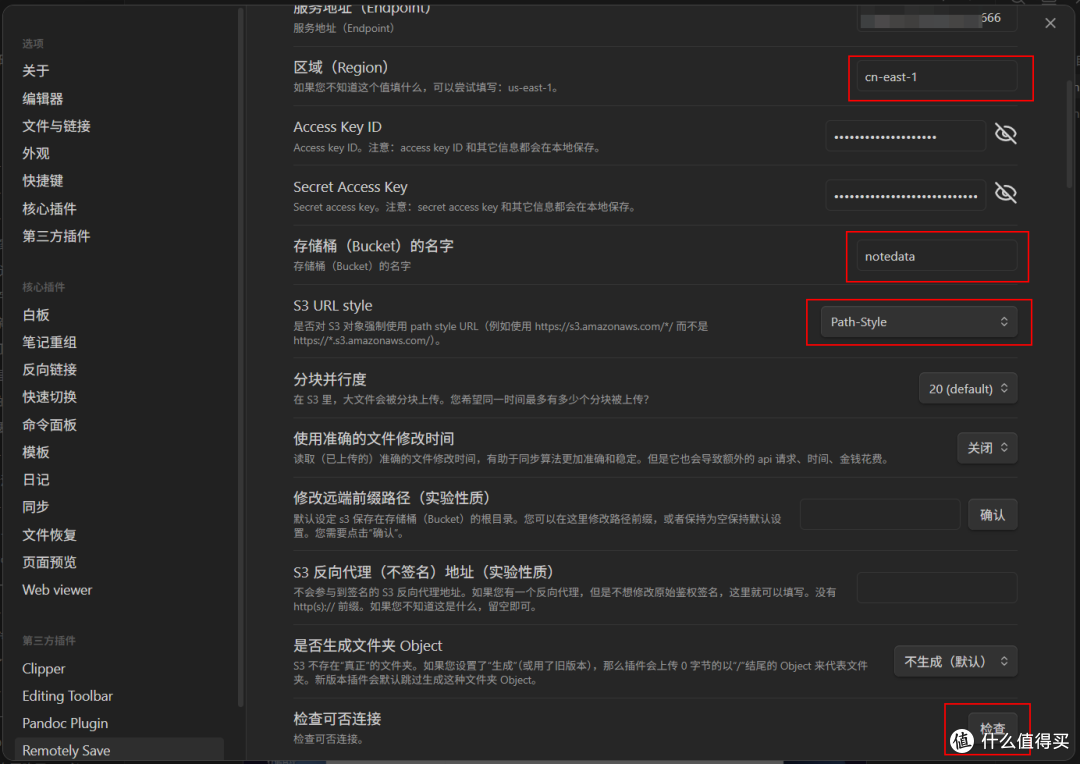This screenshot has width=1080, height=764.
Task: Focus the Region field containing cn-east-1
Action: point(937,77)
